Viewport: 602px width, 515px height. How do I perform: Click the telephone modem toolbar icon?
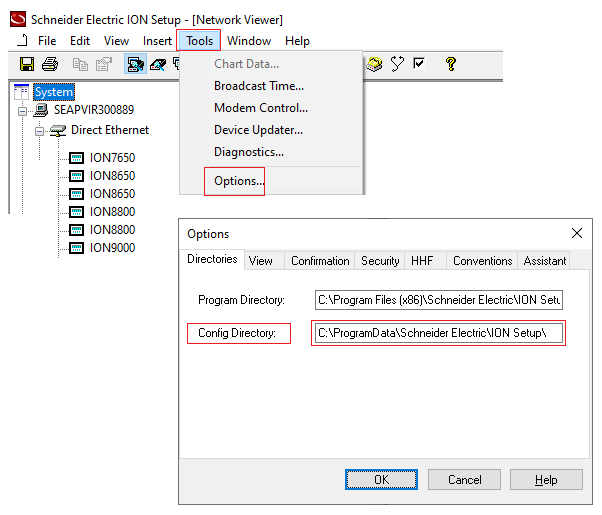tap(374, 64)
